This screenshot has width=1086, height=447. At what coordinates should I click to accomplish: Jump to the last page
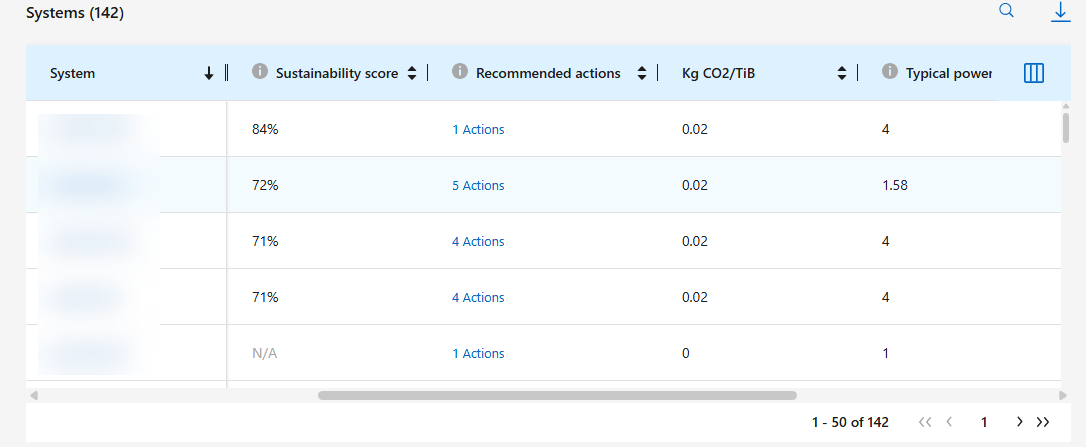[1043, 422]
